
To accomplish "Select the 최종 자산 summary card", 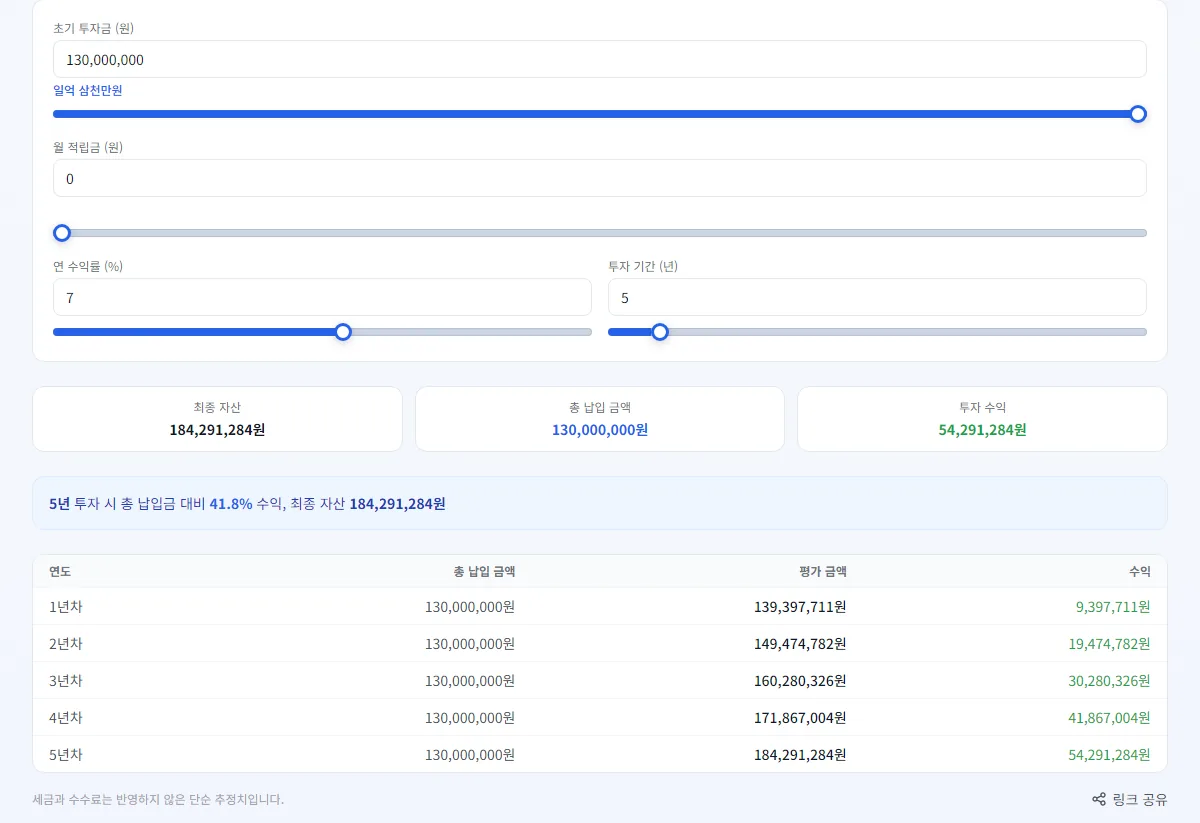I will point(217,419).
